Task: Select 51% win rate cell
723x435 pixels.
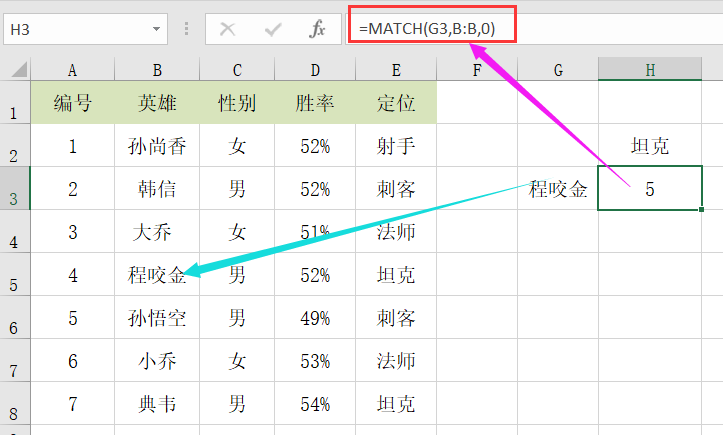Action: pos(315,232)
